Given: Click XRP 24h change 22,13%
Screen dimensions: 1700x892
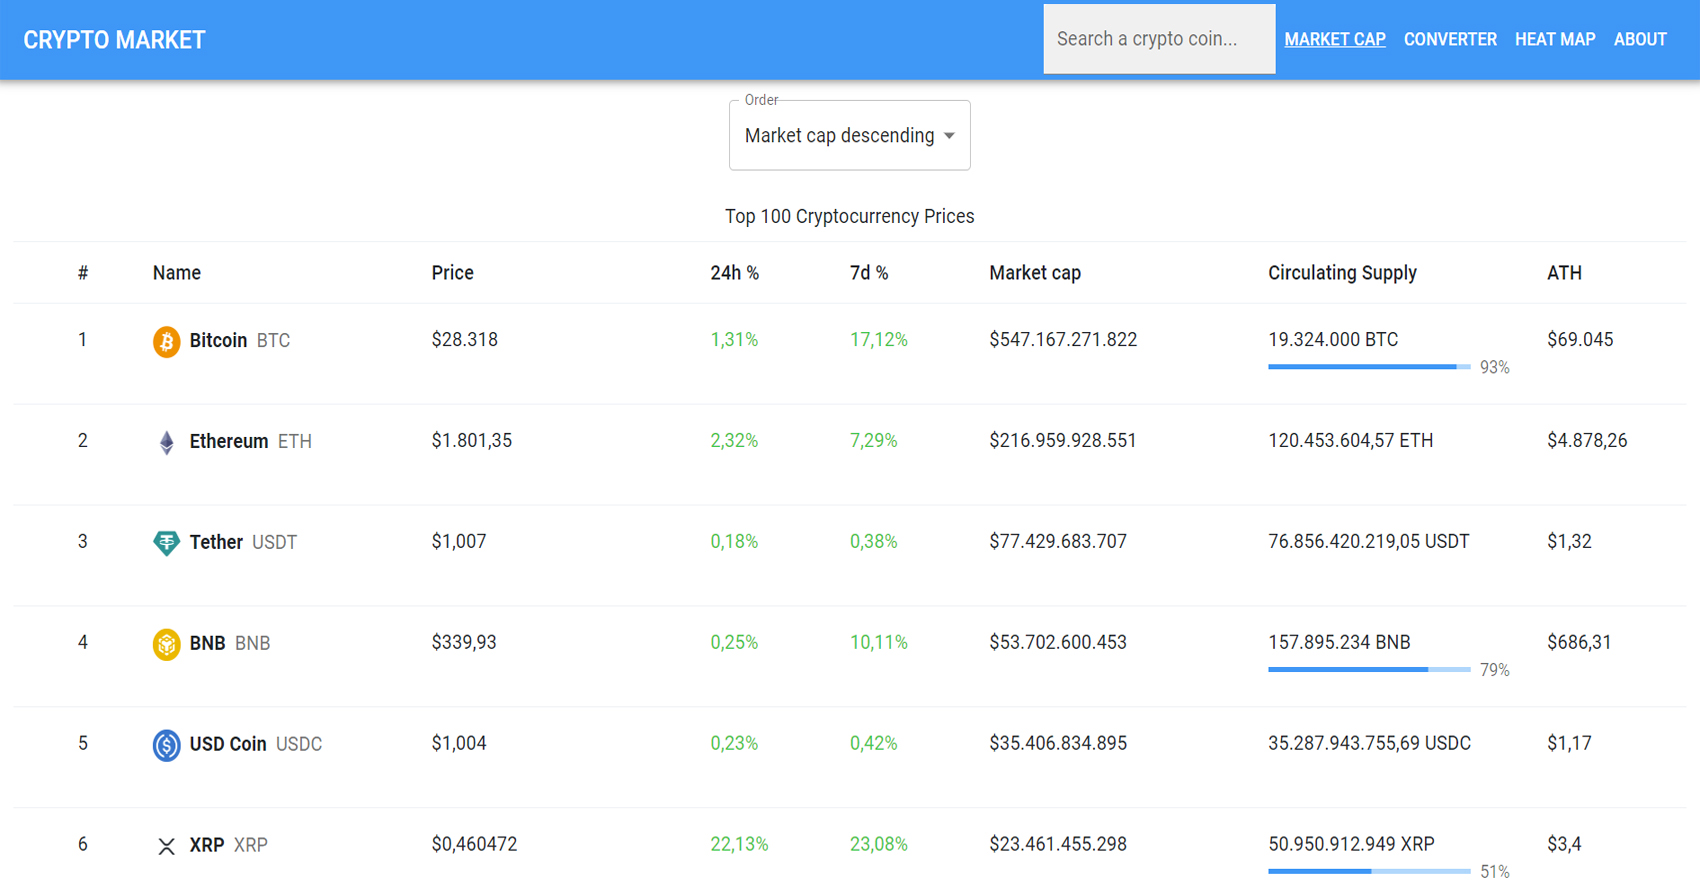Looking at the screenshot, I should tap(739, 845).
